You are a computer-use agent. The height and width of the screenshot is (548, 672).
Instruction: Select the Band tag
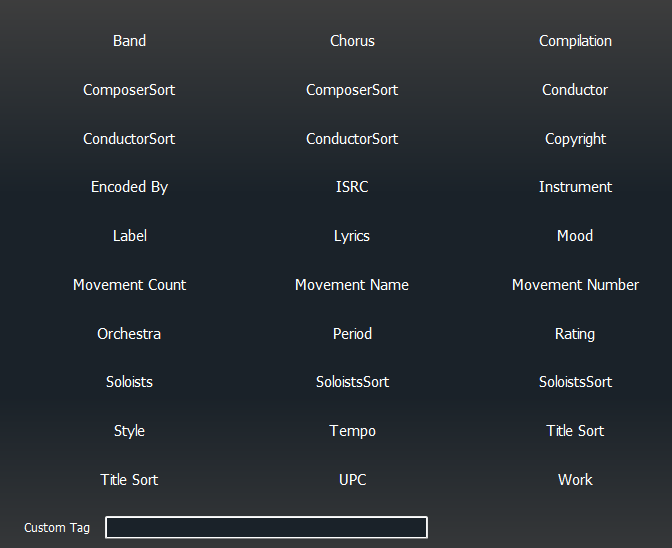click(129, 41)
